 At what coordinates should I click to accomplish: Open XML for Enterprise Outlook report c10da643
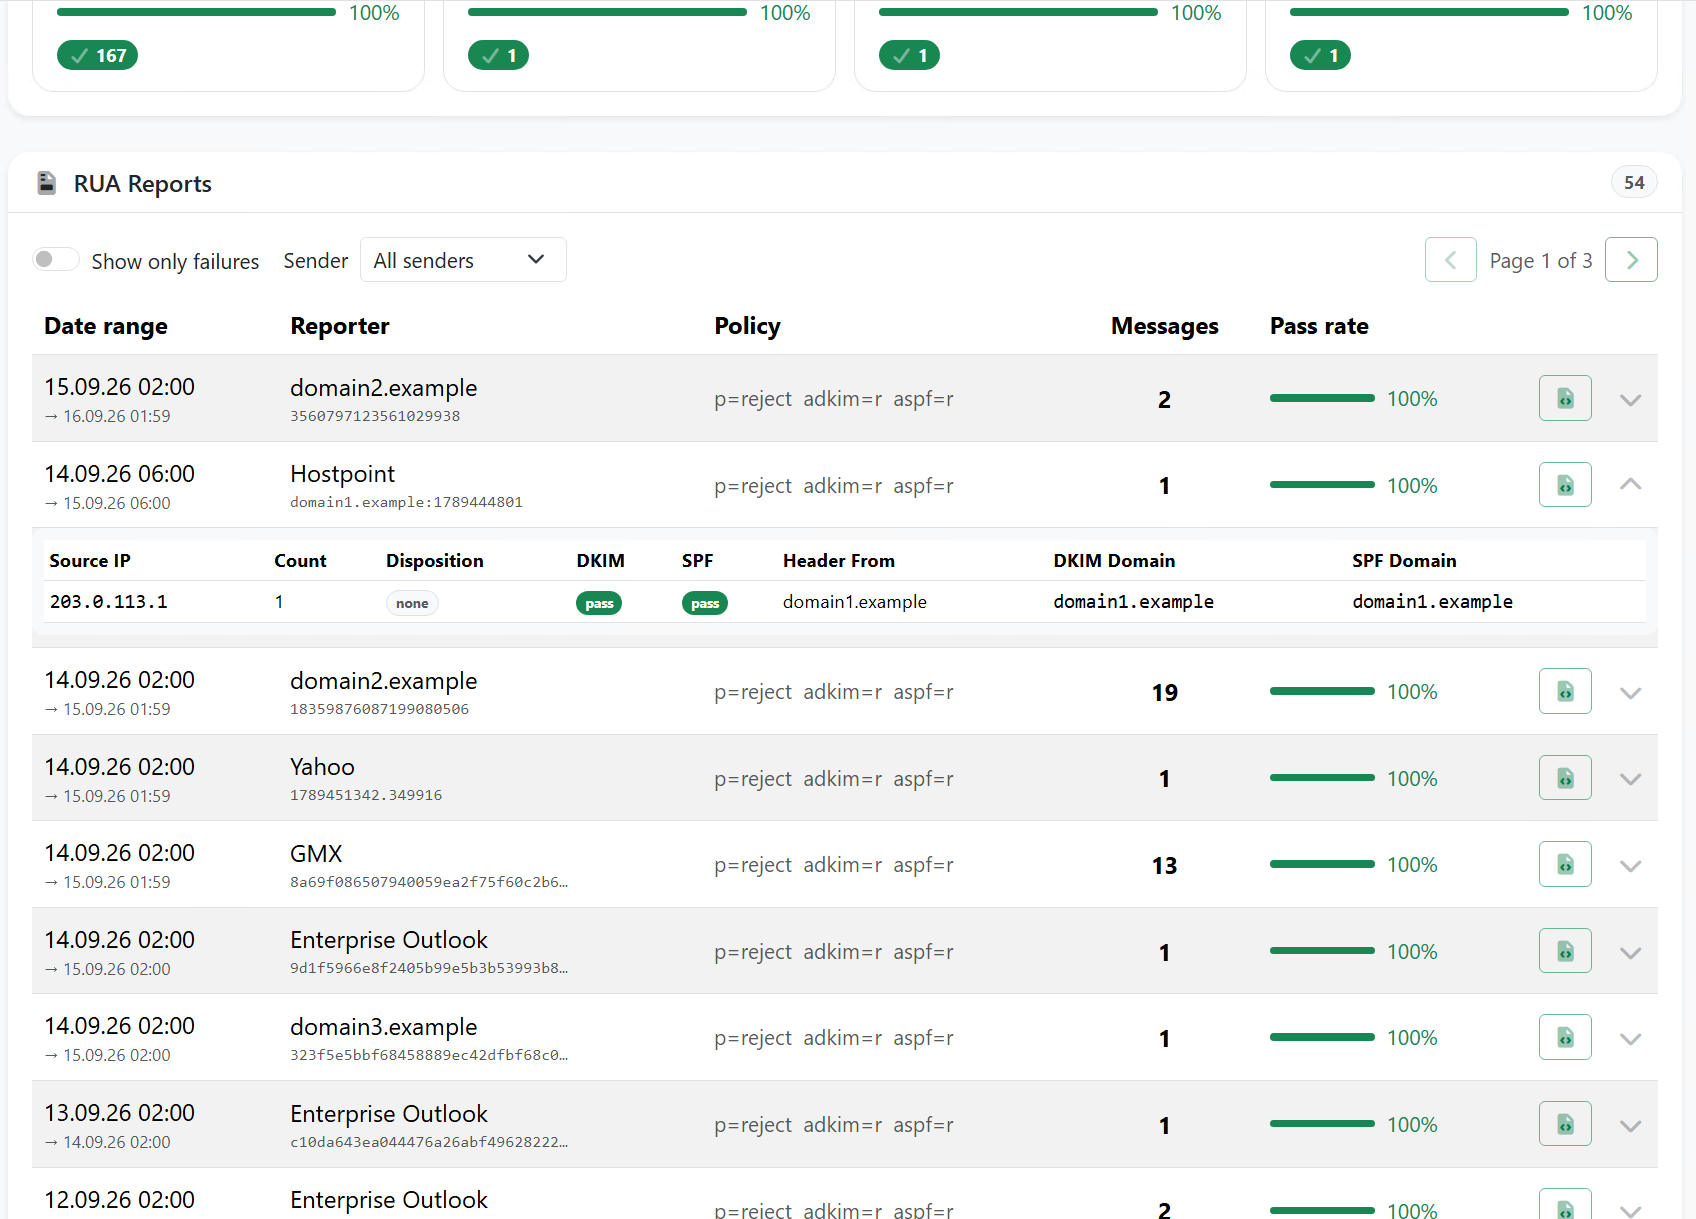1565,1124
